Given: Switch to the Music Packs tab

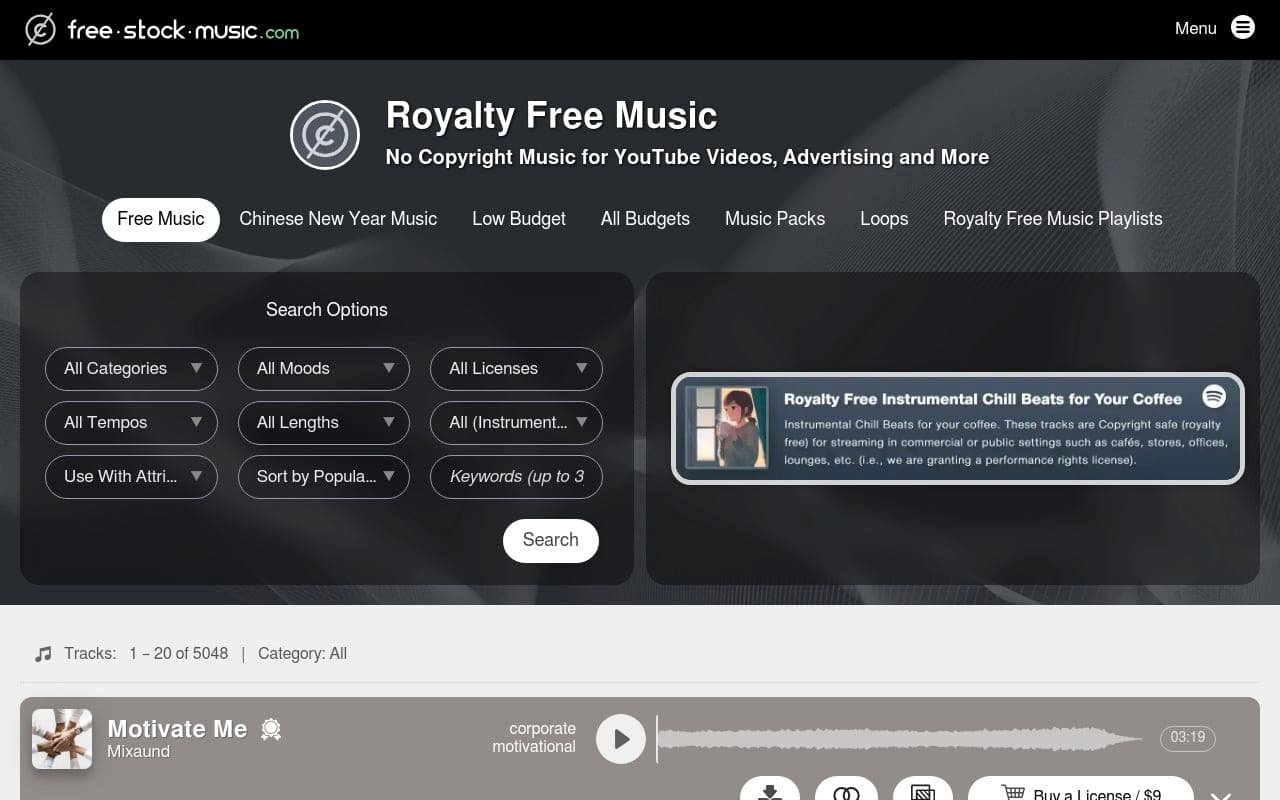Looking at the screenshot, I should (775, 219).
